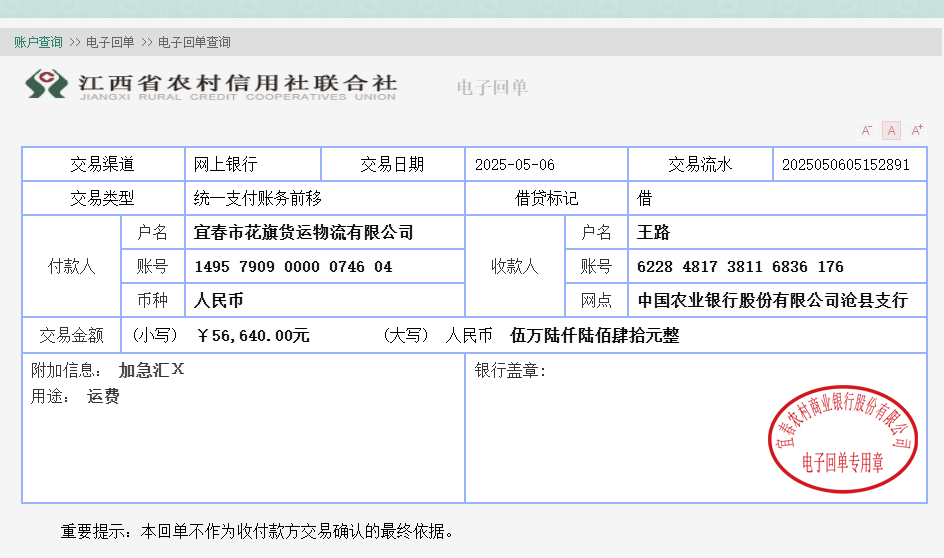
Task: Click the 银行盖章 label
Action: (x=510, y=370)
